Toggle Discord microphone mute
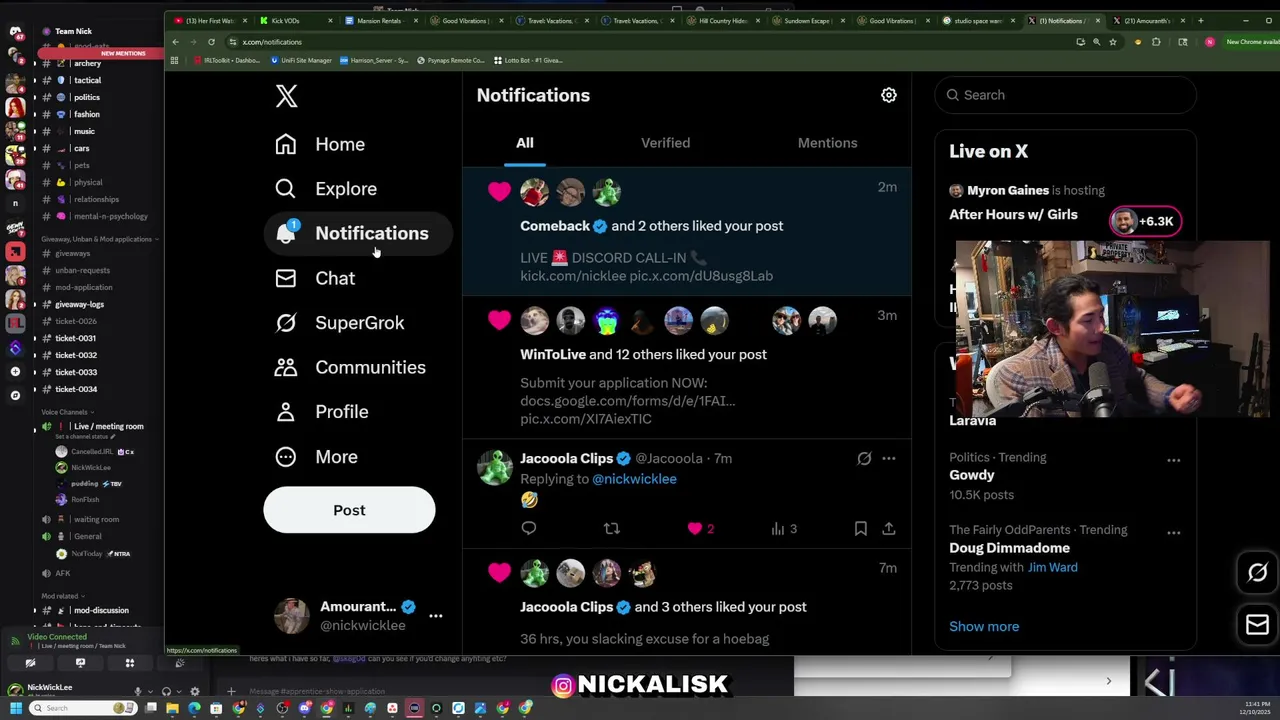 (x=138, y=691)
